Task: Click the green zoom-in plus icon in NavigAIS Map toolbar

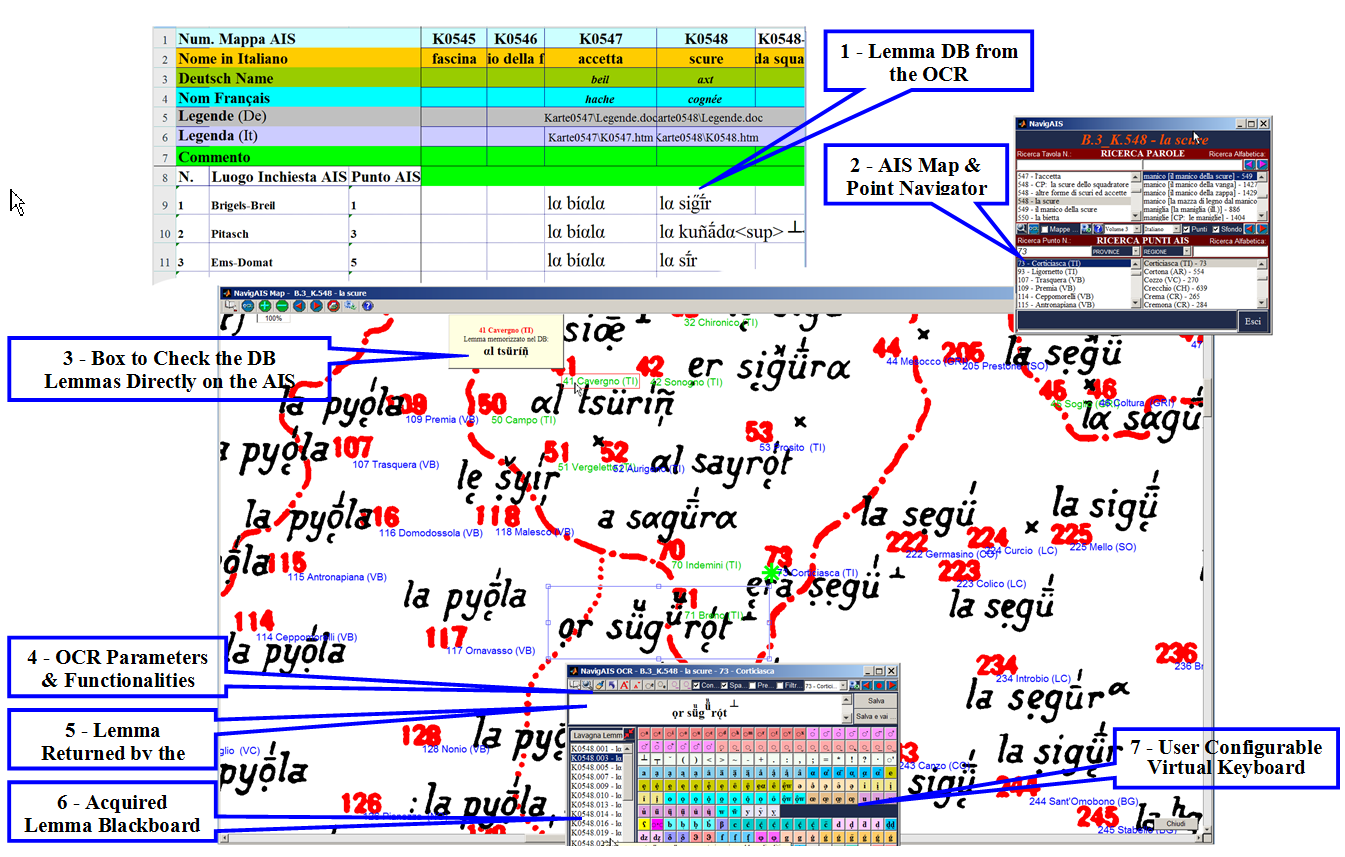Action: [x=265, y=305]
